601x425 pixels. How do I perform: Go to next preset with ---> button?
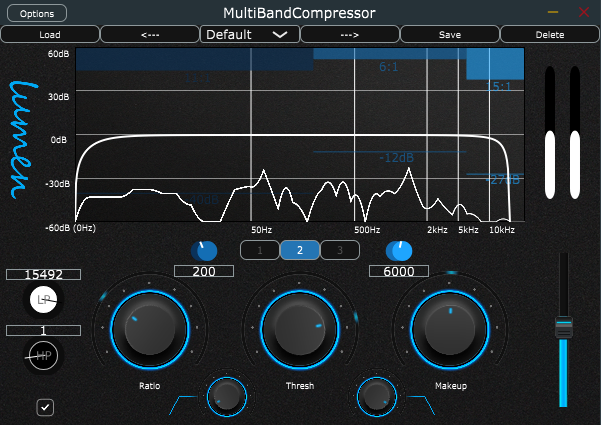[349, 34]
